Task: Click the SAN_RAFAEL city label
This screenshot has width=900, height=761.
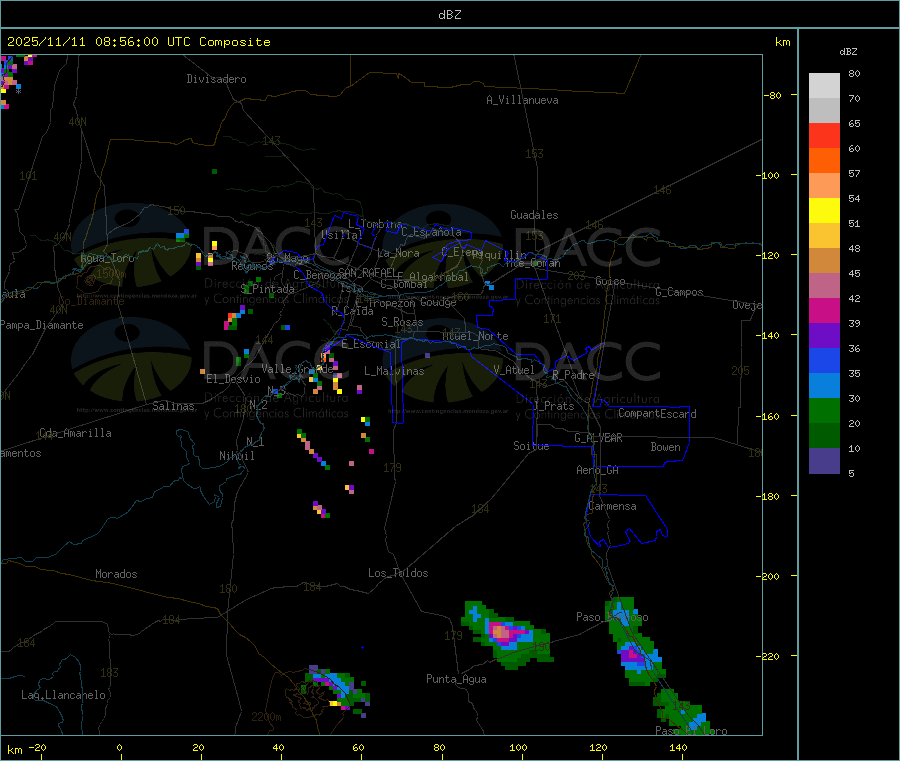Action: point(367,272)
